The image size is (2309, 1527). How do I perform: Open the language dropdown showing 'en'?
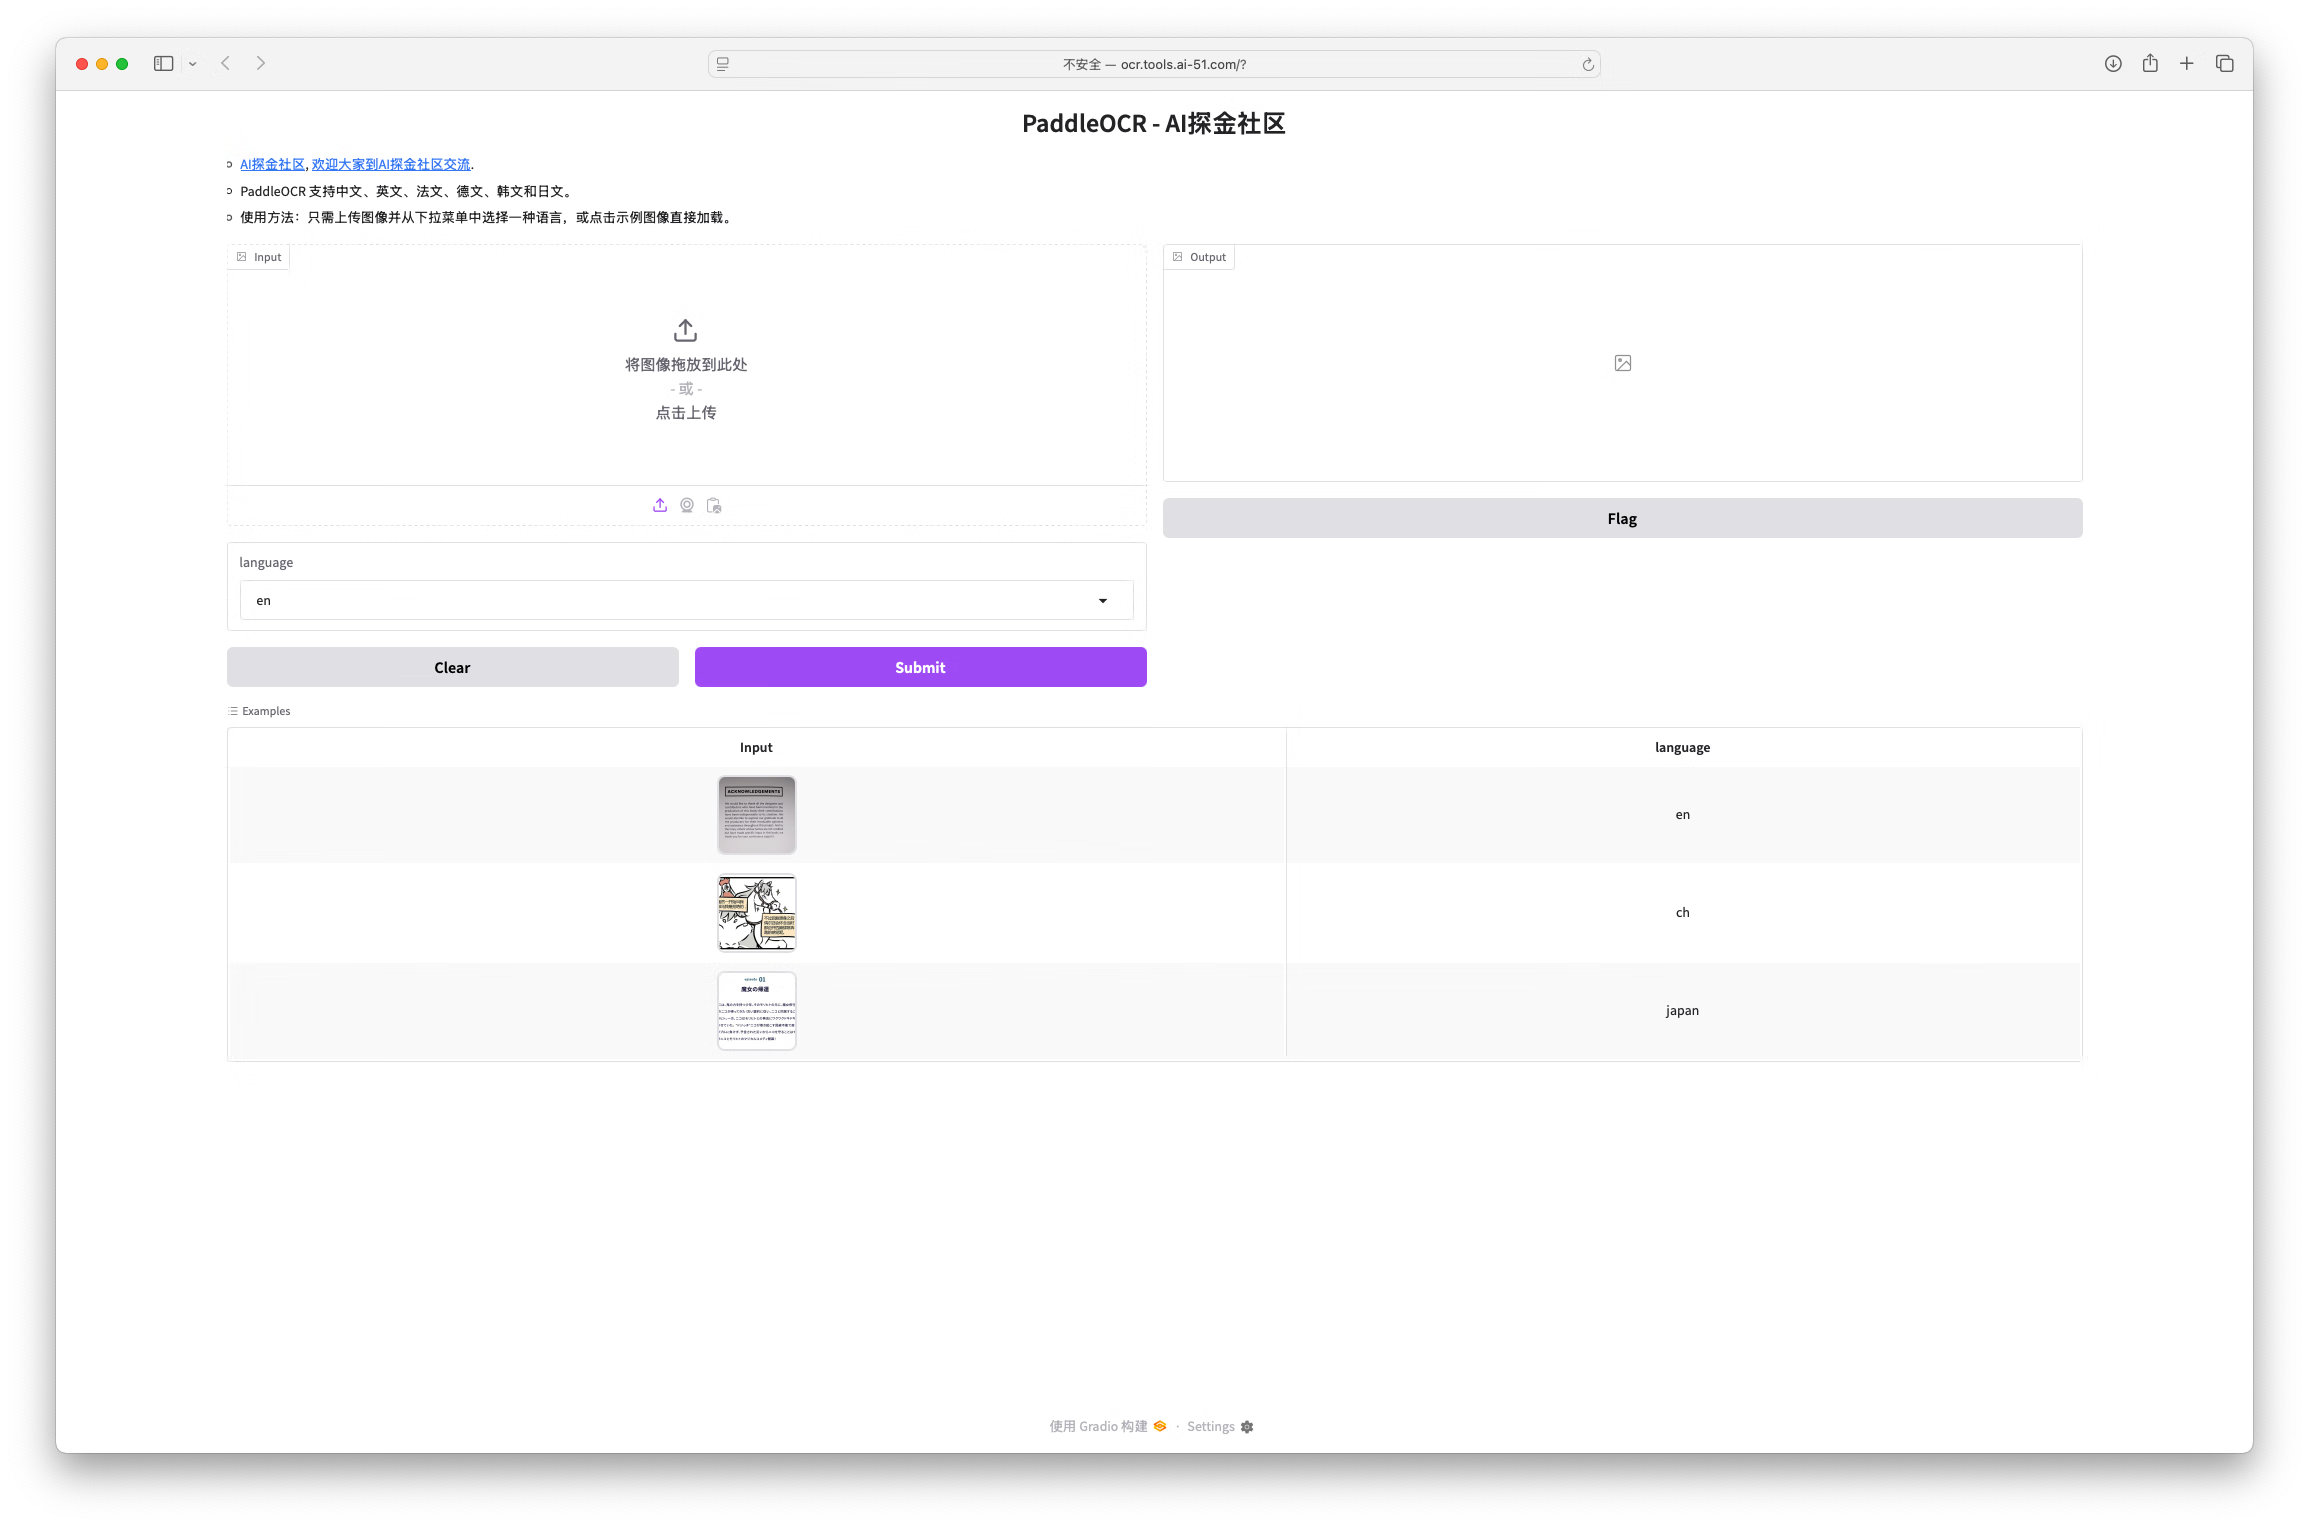pyautogui.click(x=686, y=600)
